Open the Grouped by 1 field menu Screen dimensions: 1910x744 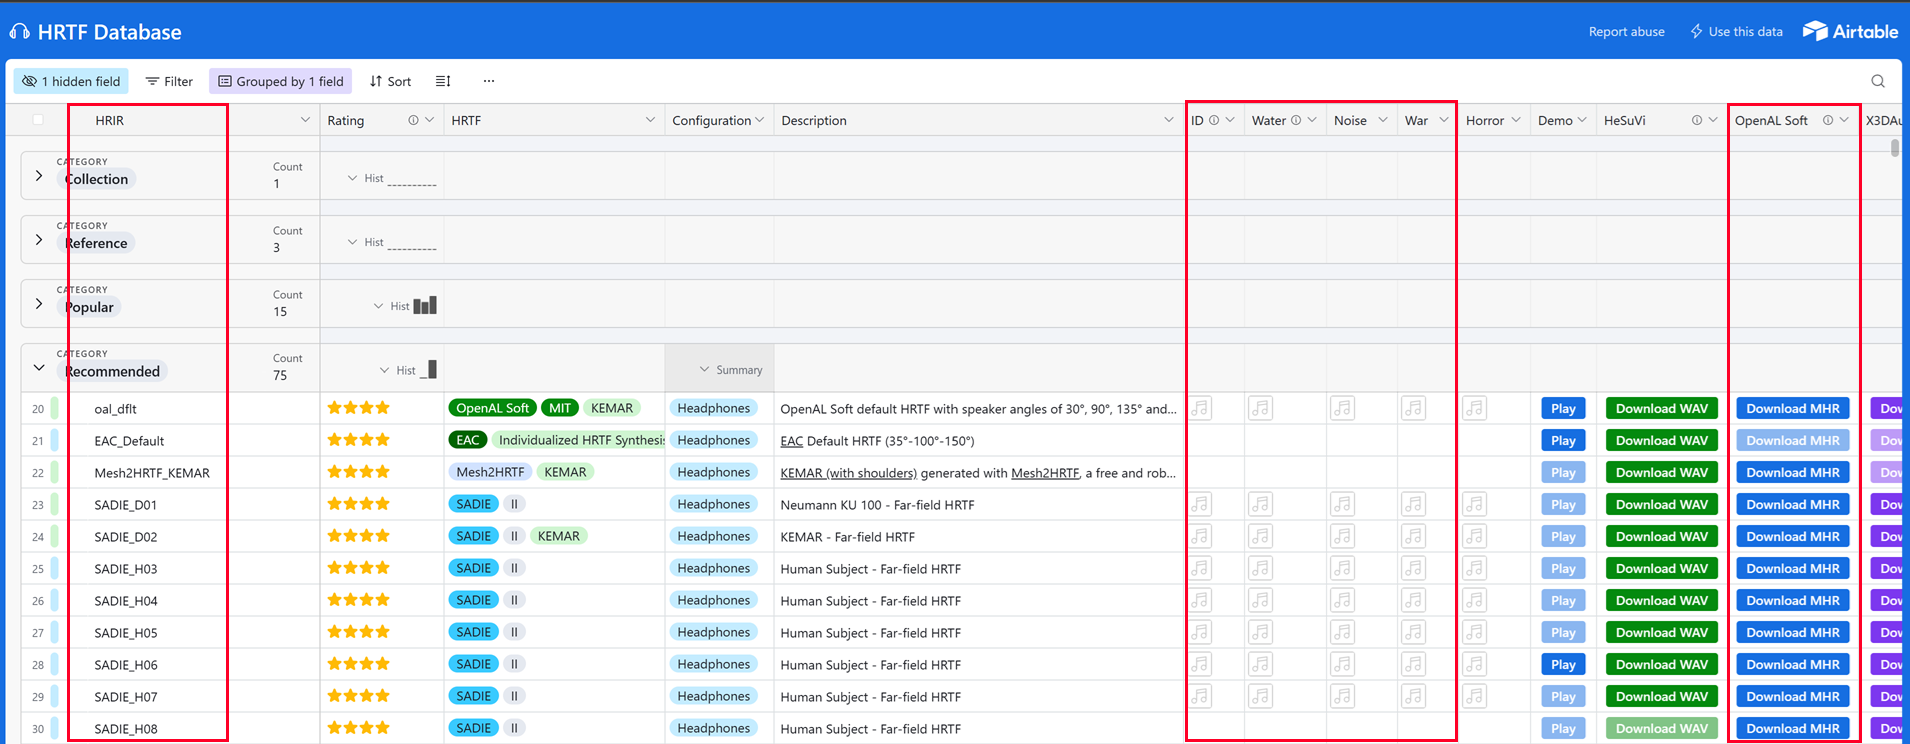281,81
